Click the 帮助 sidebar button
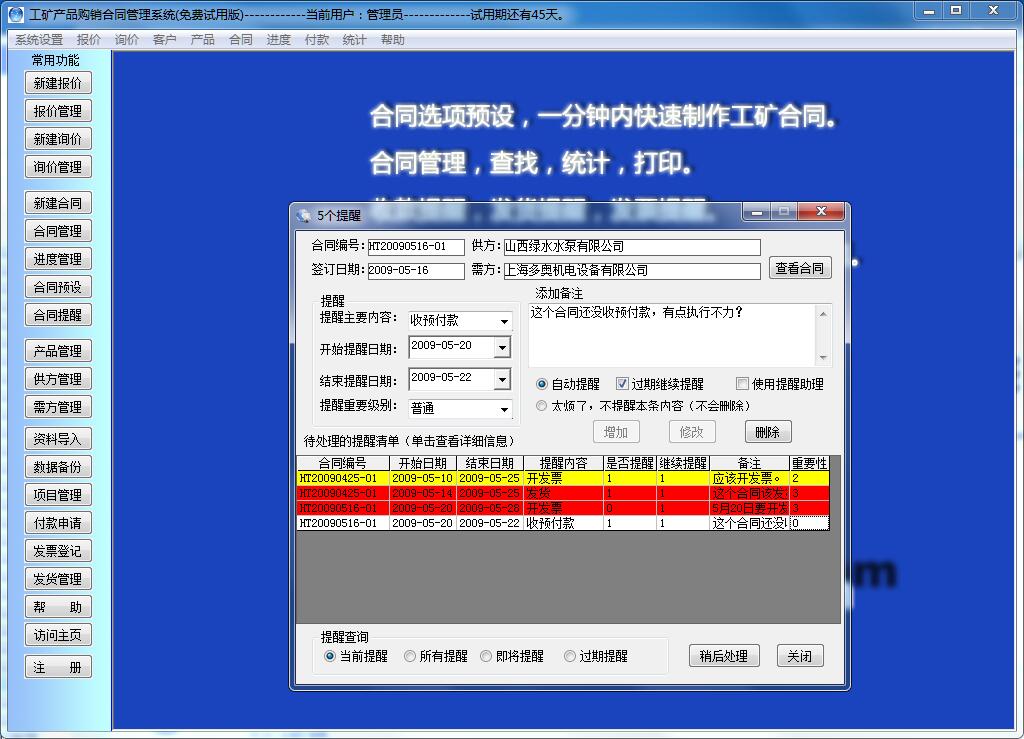1024x739 pixels. pos(58,607)
